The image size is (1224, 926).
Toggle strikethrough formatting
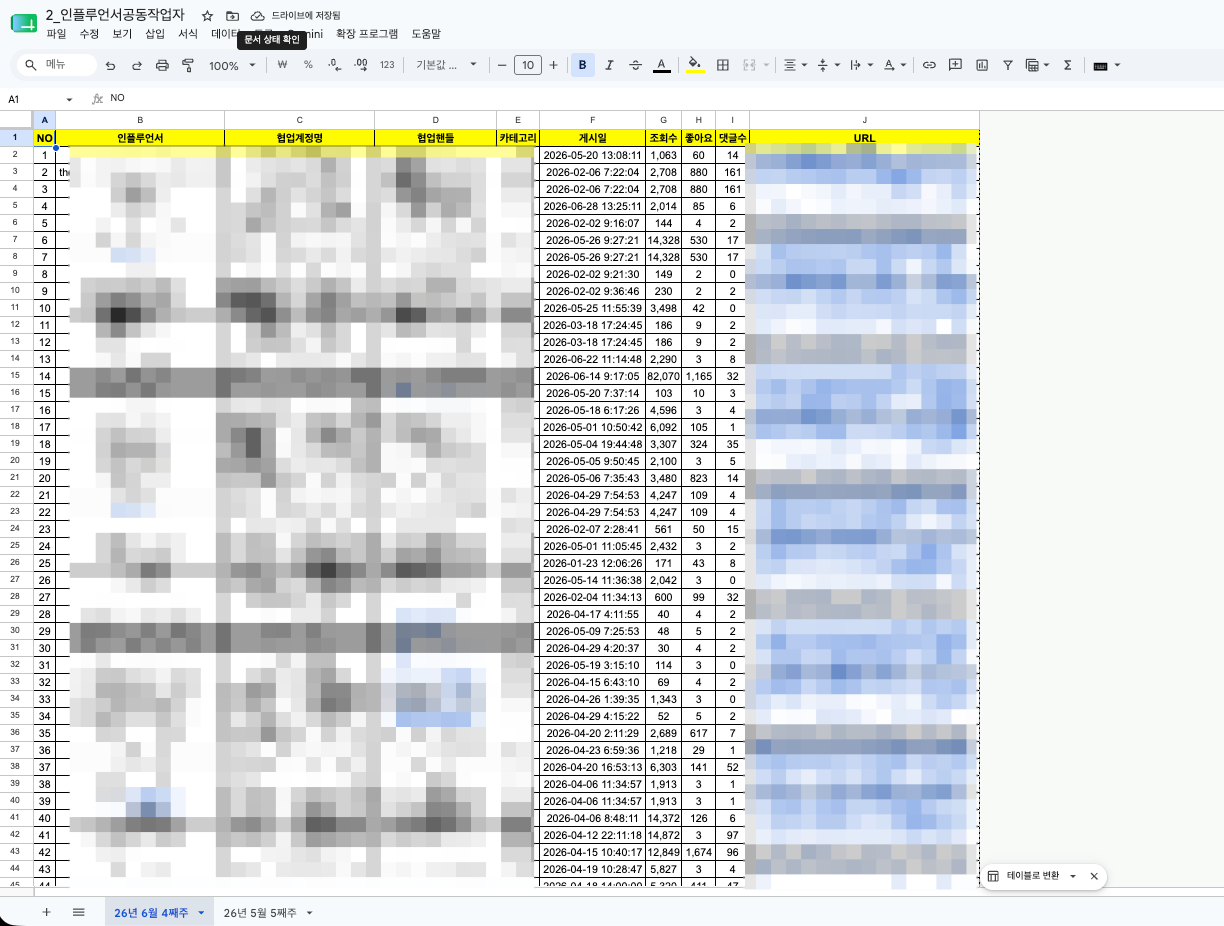tap(635, 65)
